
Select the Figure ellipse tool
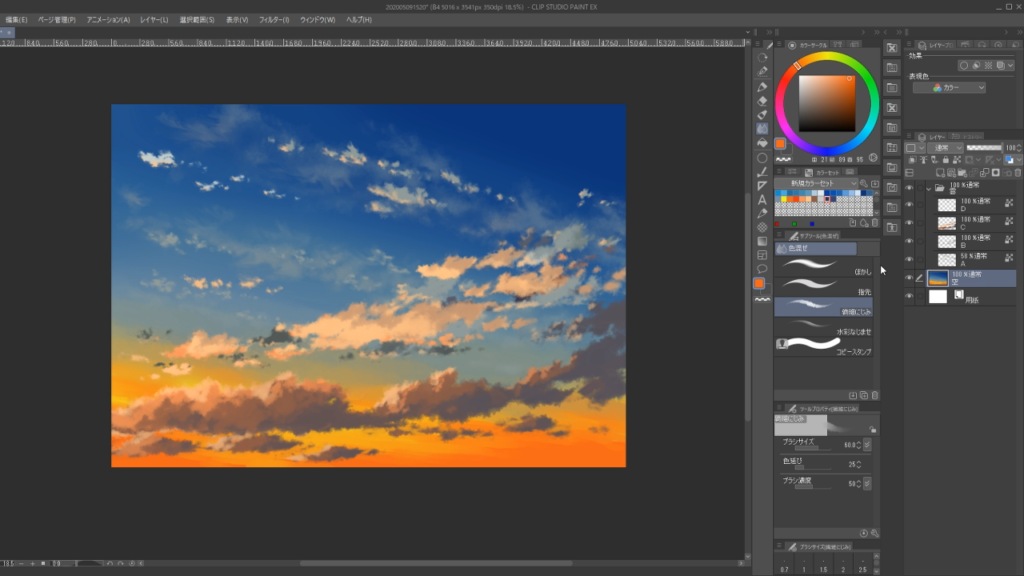pos(762,158)
